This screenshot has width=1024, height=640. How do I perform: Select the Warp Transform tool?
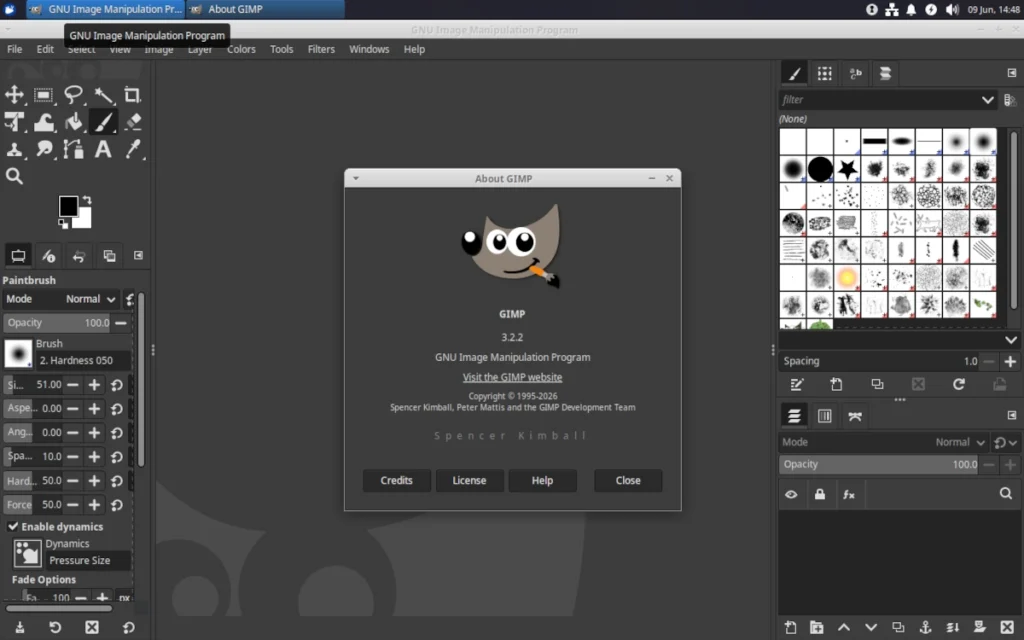click(44, 122)
